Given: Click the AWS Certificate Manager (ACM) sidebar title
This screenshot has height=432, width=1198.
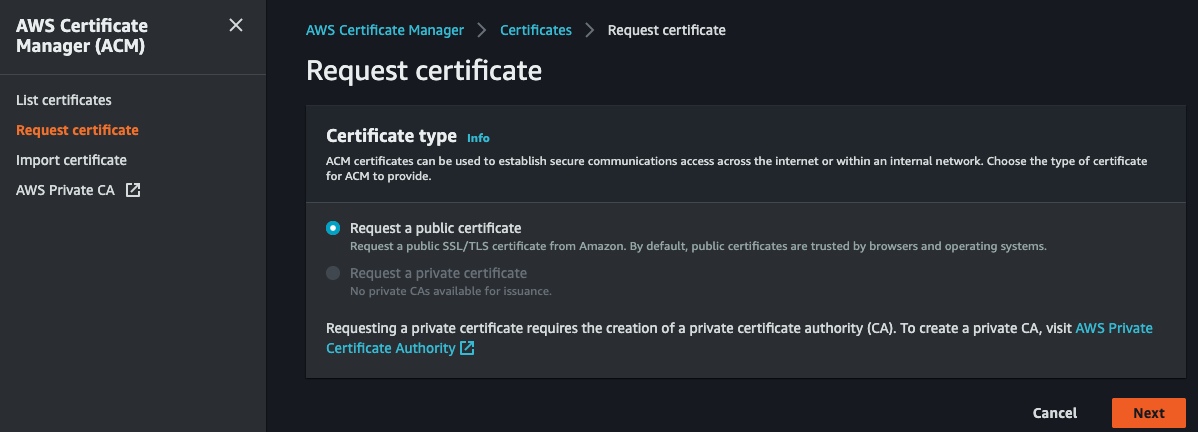Looking at the screenshot, I should [x=82, y=35].
